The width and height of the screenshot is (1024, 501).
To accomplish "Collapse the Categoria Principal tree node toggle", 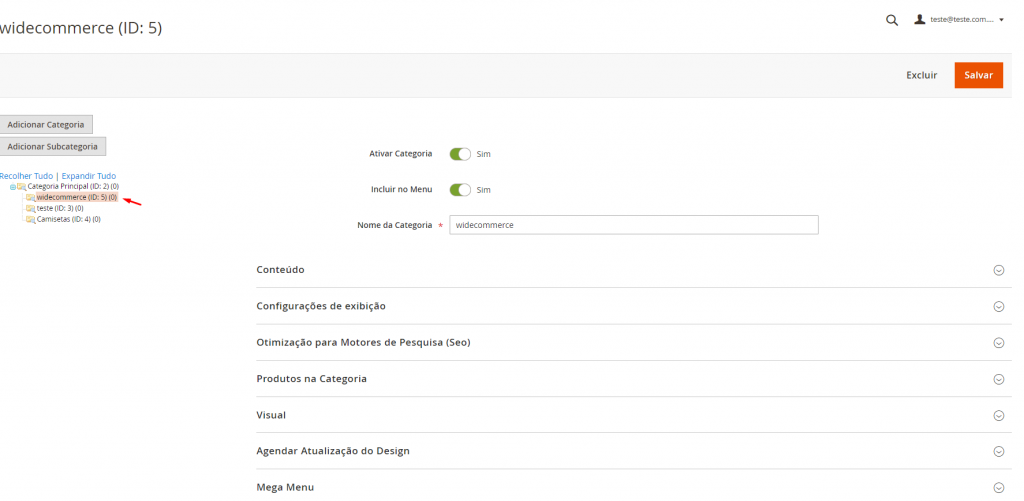I will click(13, 187).
